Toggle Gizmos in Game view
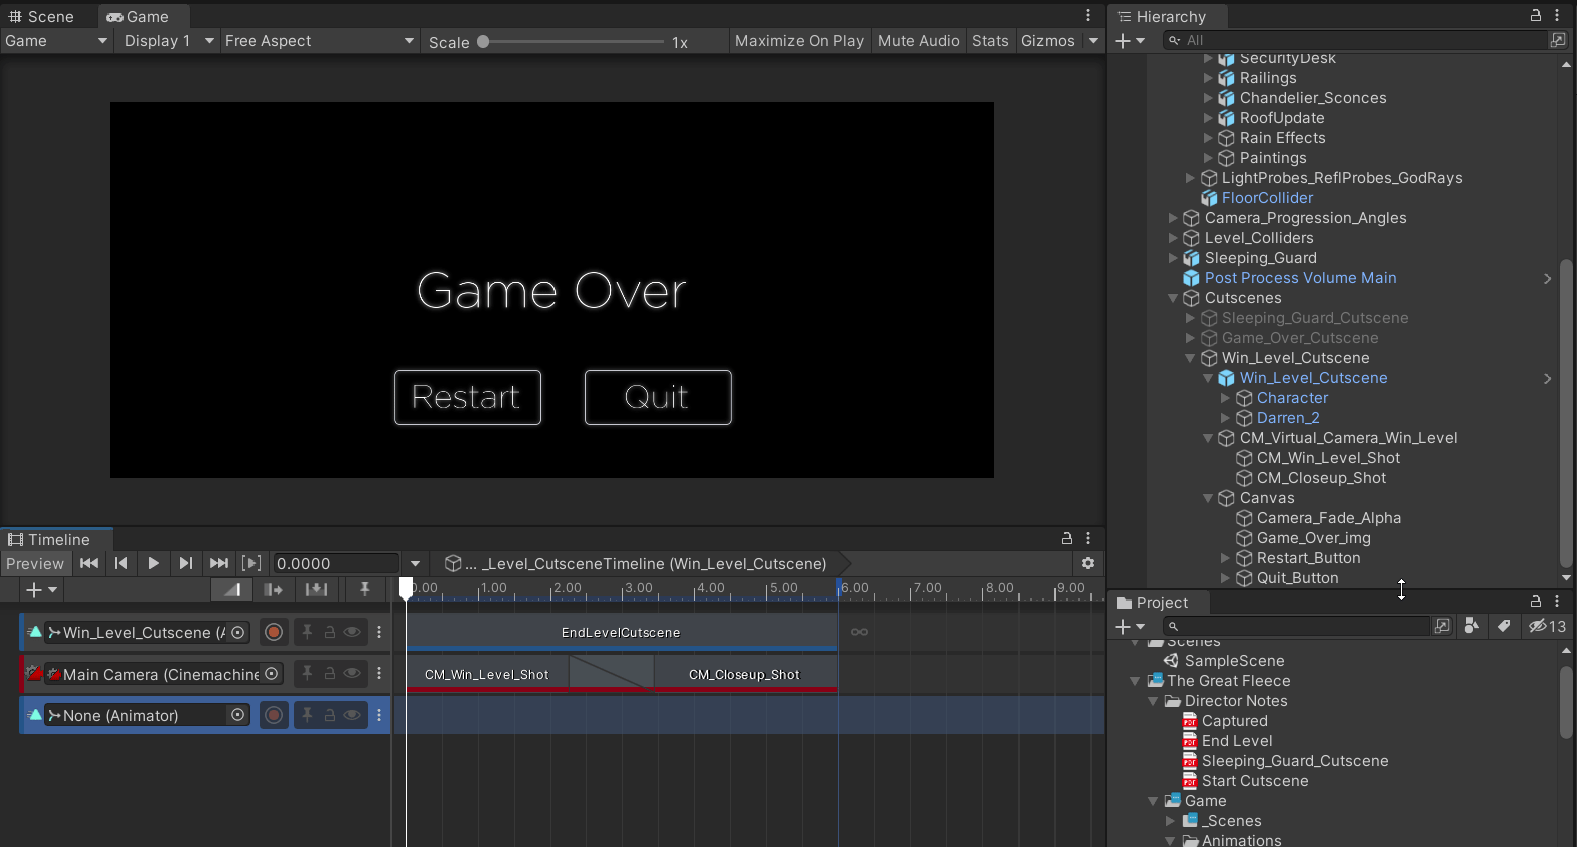1577x847 pixels. coord(1047,41)
